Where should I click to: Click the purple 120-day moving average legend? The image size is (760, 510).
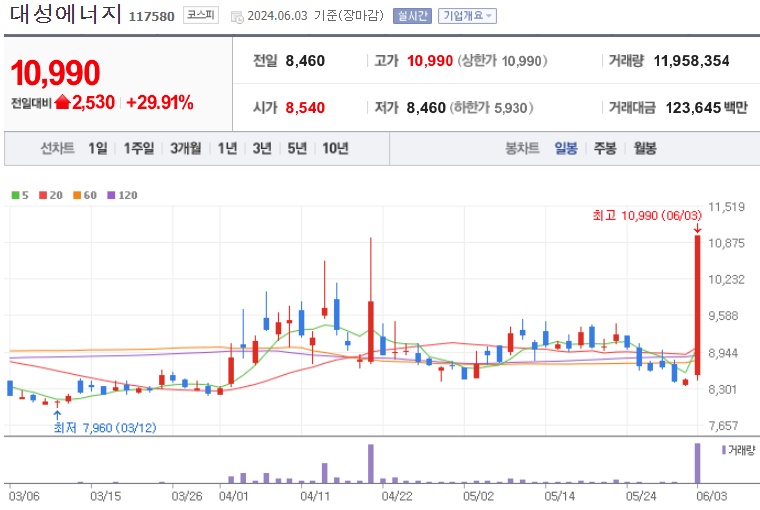coord(123,195)
